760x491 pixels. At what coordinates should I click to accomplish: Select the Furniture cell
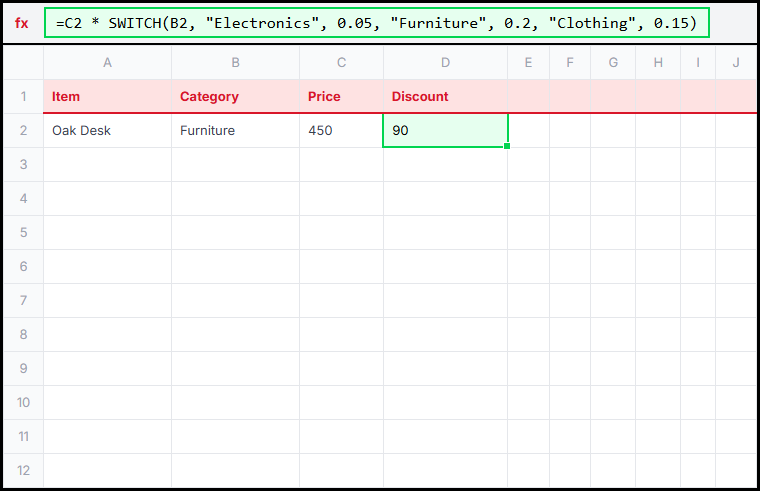(x=235, y=131)
